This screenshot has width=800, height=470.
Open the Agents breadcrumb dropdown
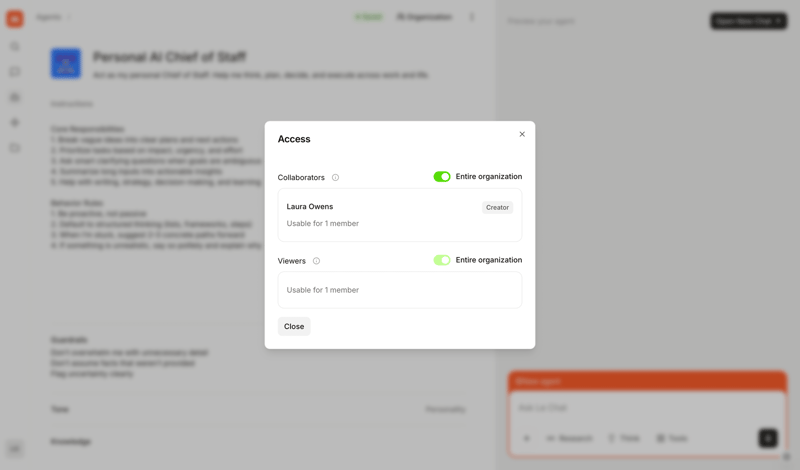point(53,17)
